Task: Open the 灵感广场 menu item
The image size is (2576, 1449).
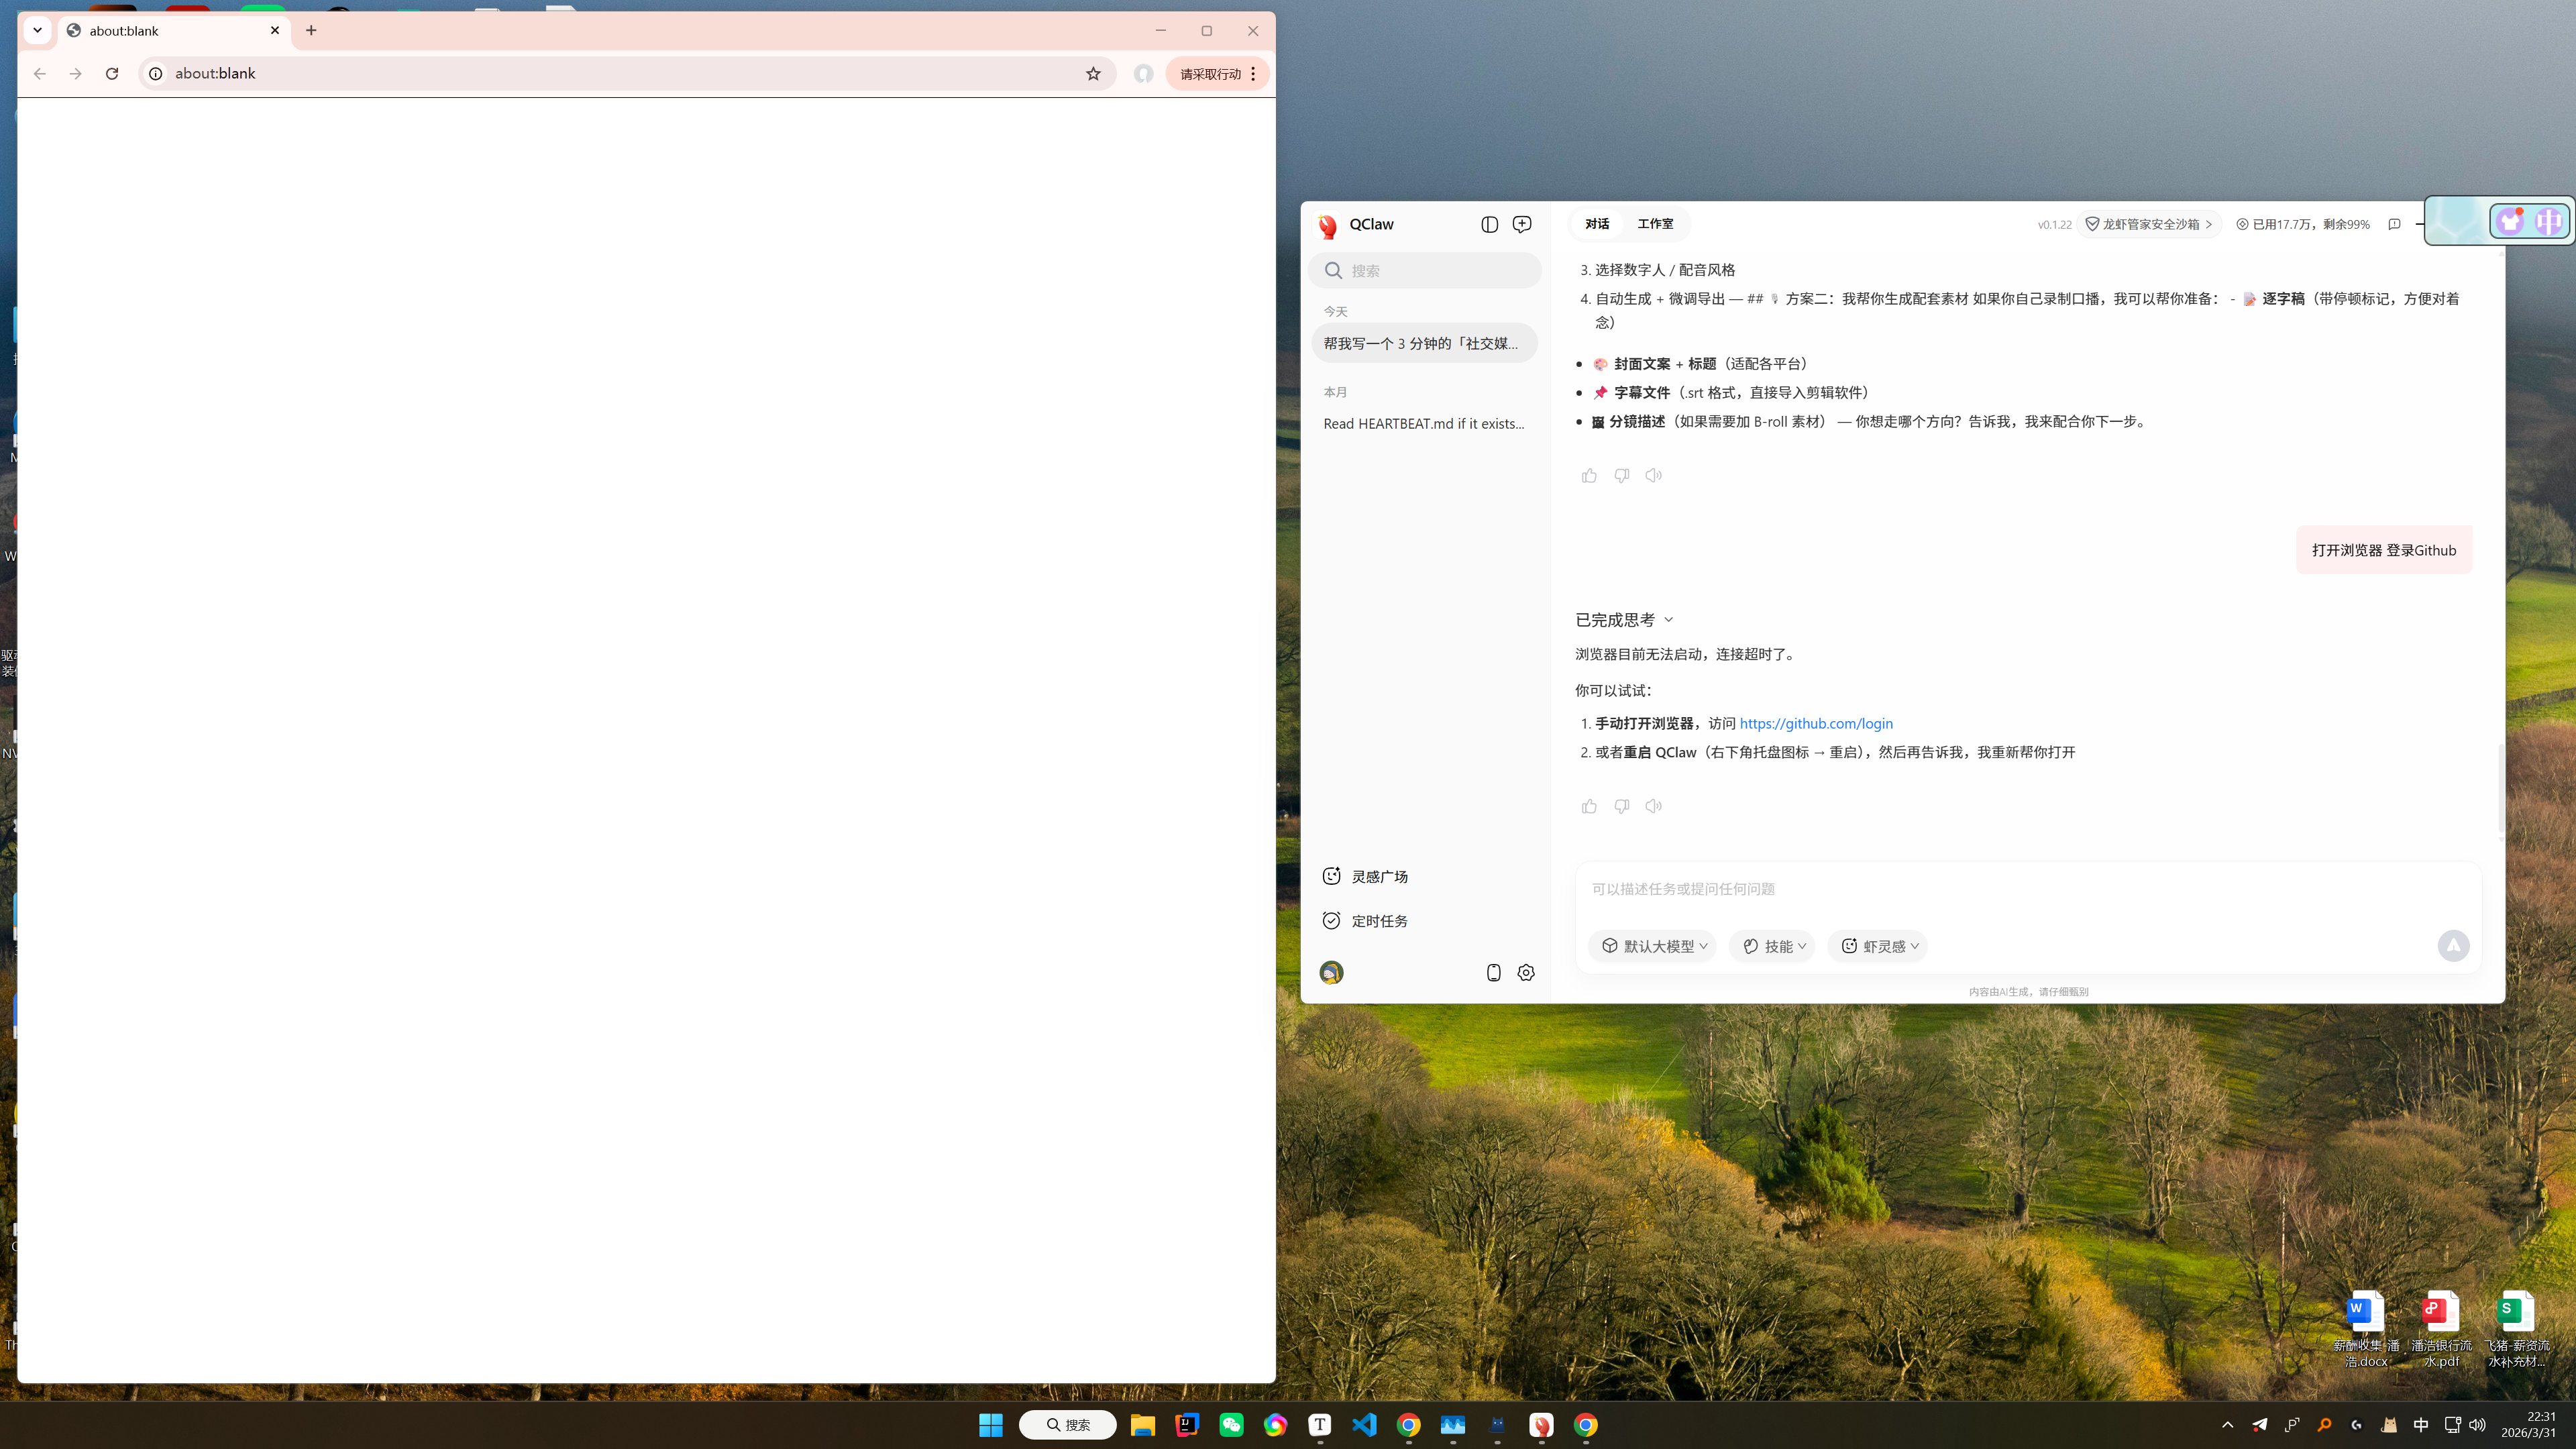Action: click(1365, 876)
